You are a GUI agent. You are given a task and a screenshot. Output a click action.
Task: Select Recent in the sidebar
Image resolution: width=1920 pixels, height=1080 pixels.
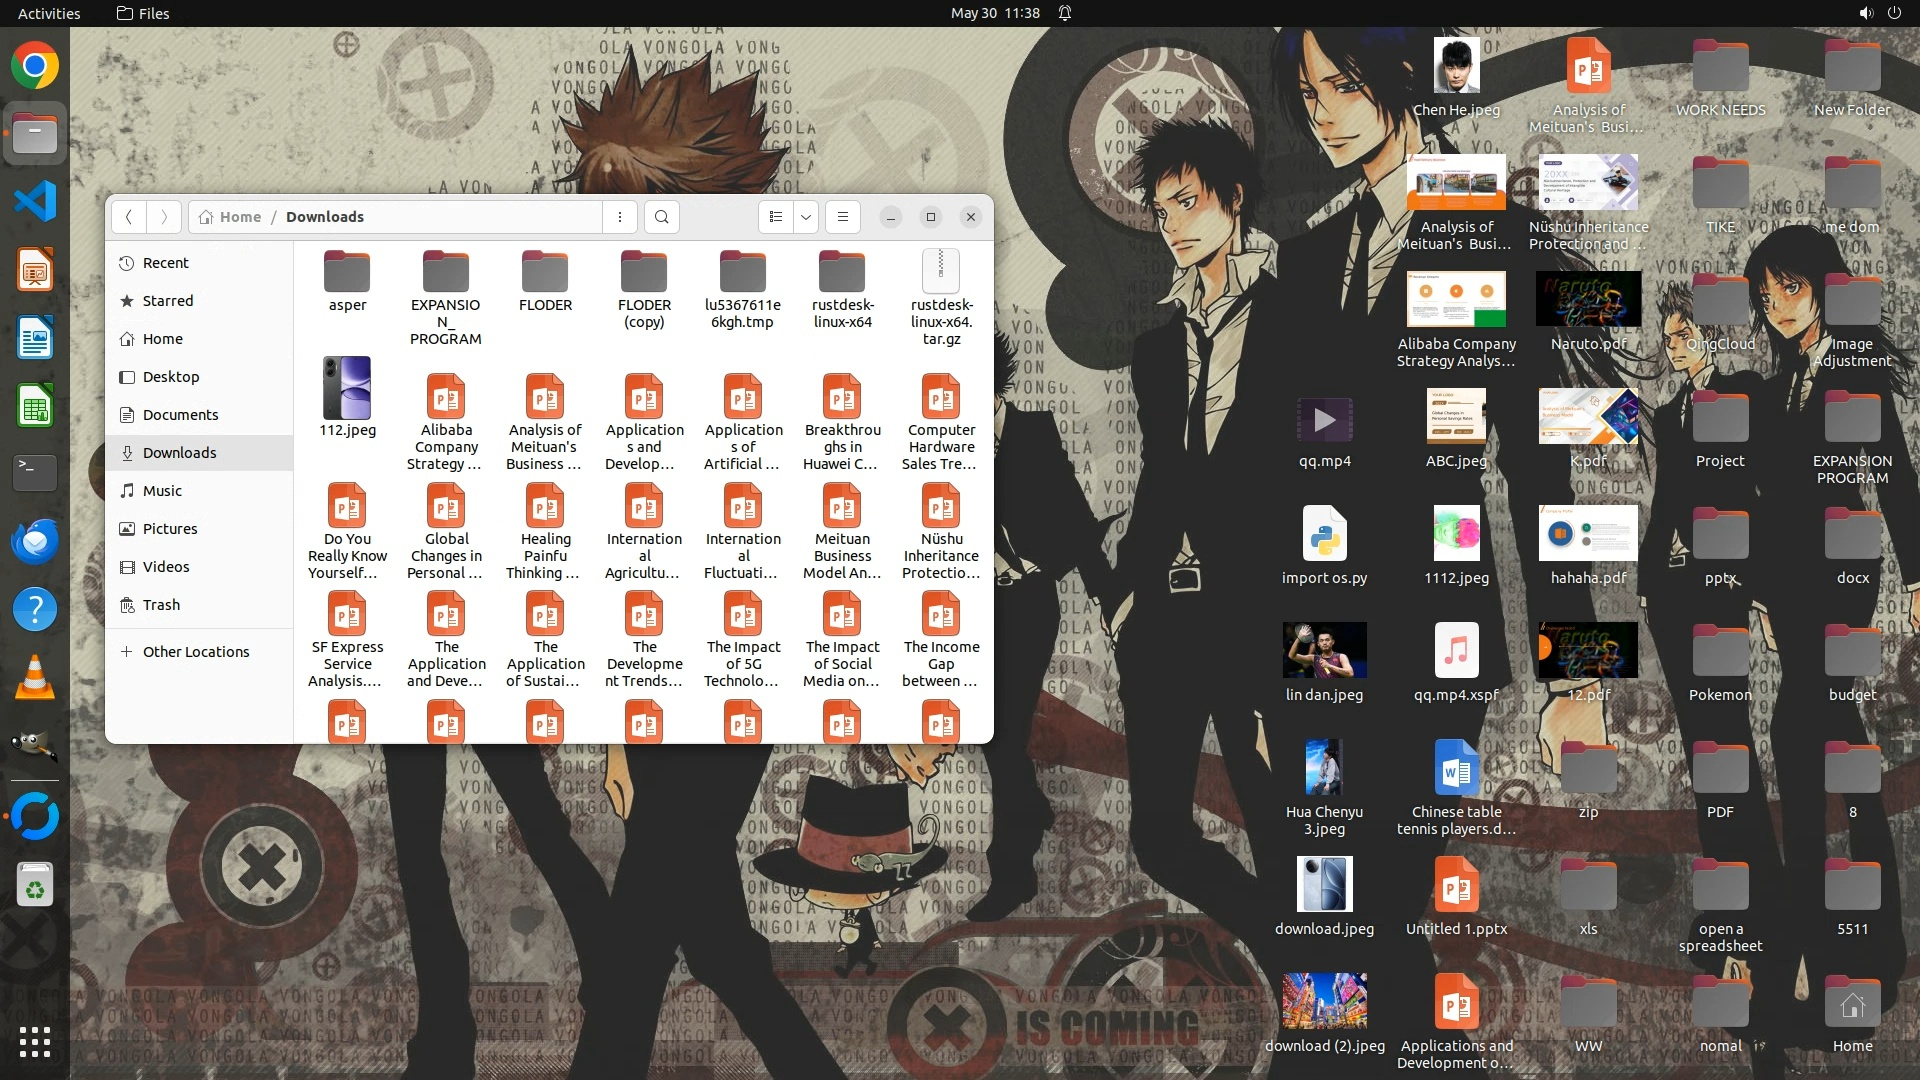click(165, 263)
